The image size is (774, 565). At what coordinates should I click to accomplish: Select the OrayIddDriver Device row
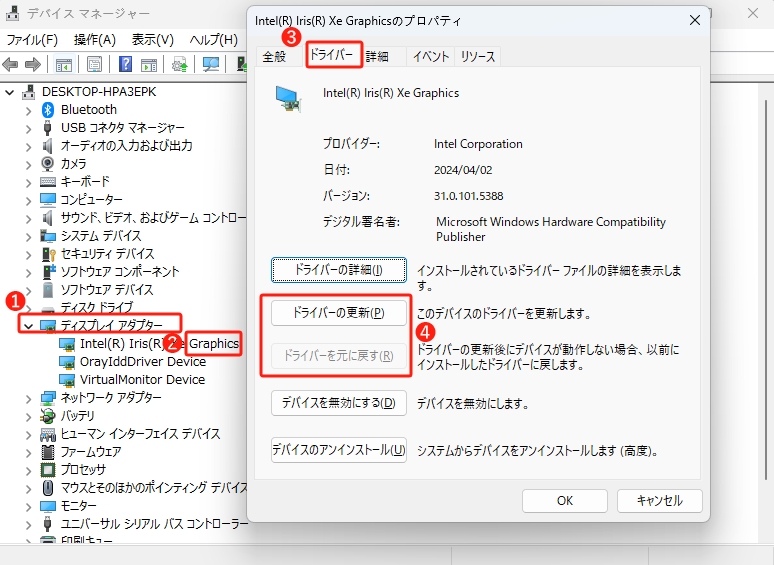tap(132, 362)
